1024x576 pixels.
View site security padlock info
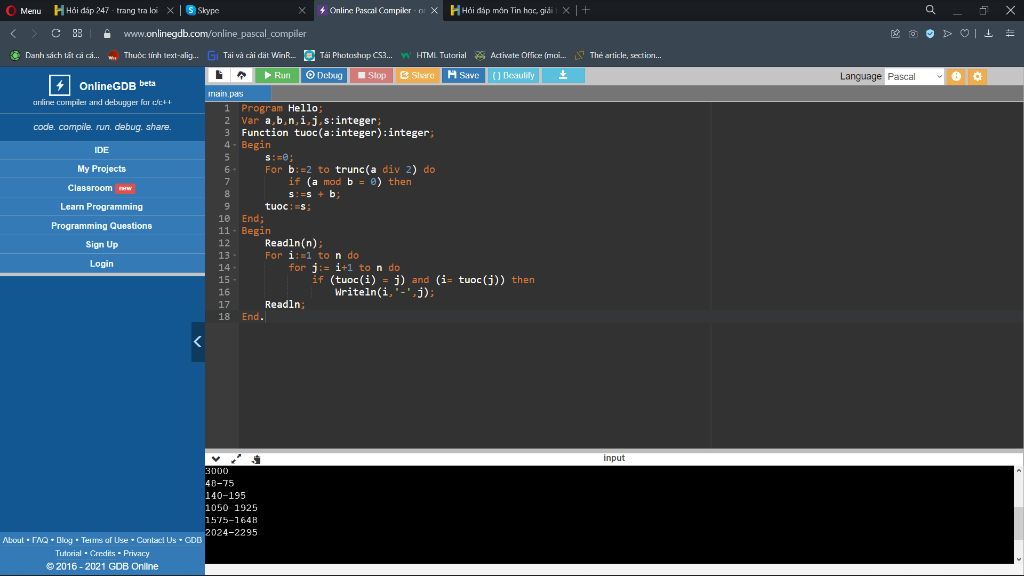(107, 34)
